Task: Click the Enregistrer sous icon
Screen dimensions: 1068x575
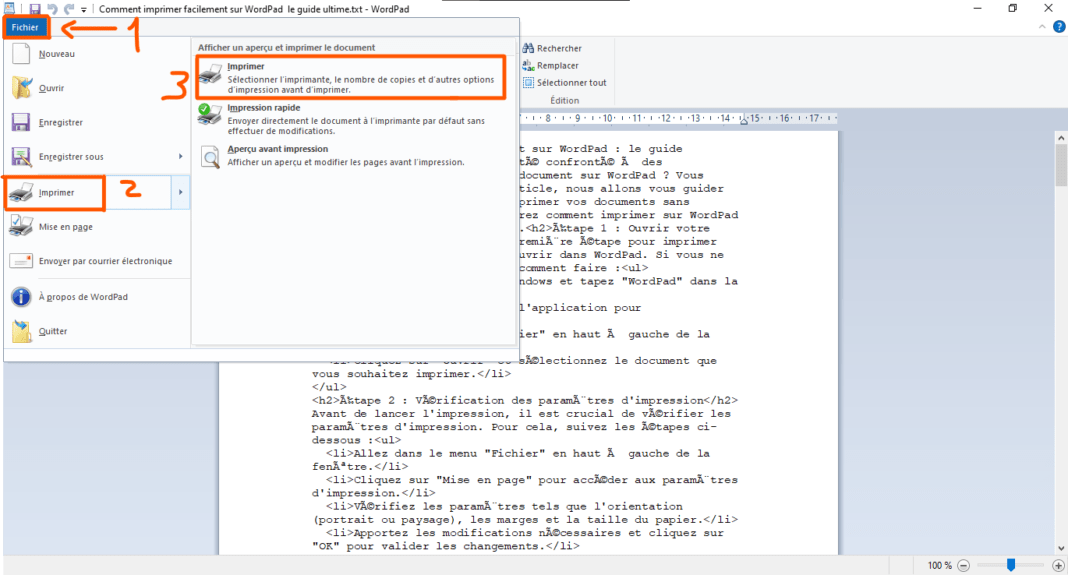Action: (x=21, y=157)
